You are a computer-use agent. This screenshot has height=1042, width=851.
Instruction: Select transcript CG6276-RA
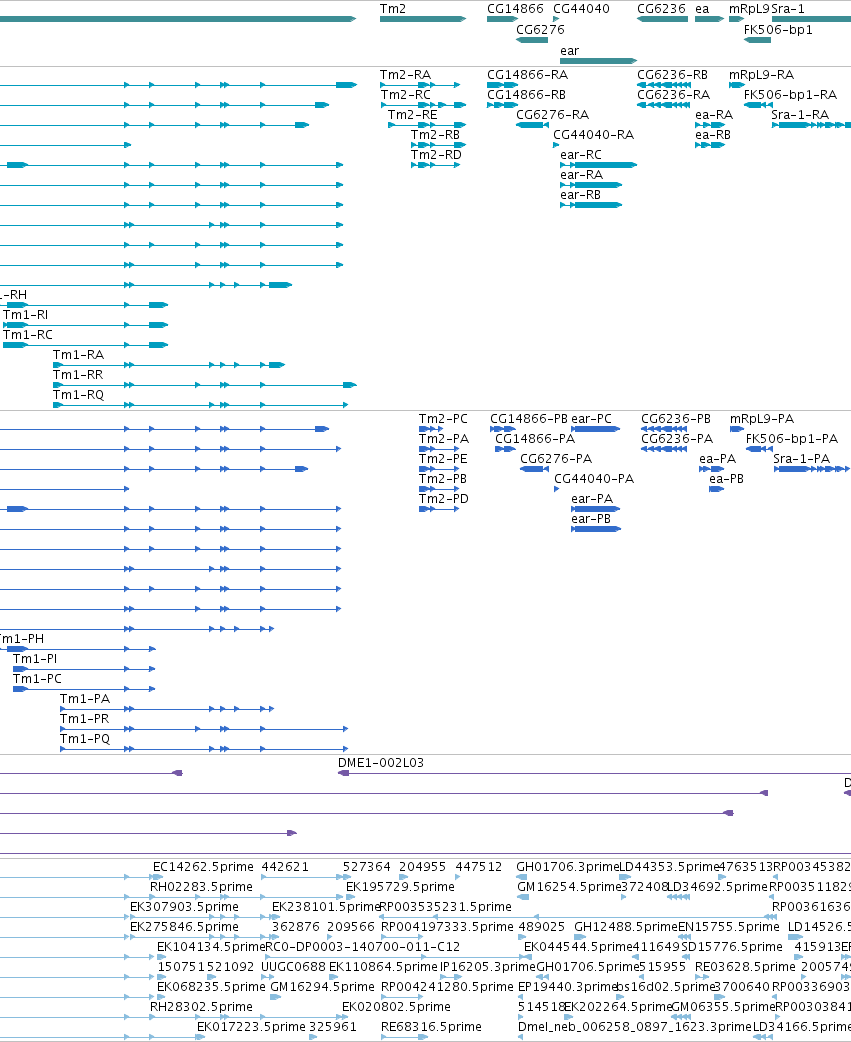(x=553, y=115)
